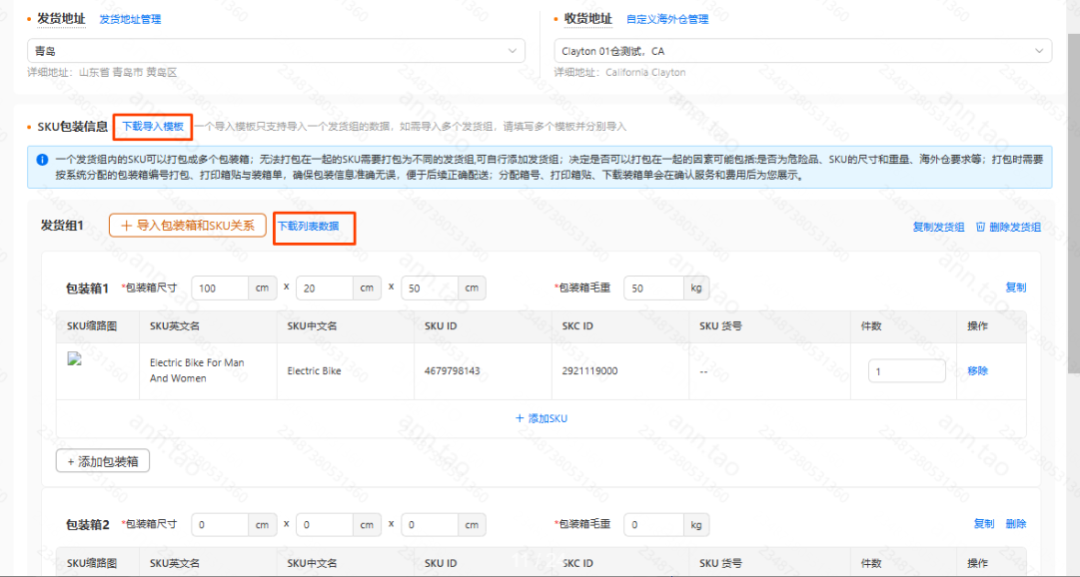
Task: Open 自定义海外仓管理 link
Action: 667,19
